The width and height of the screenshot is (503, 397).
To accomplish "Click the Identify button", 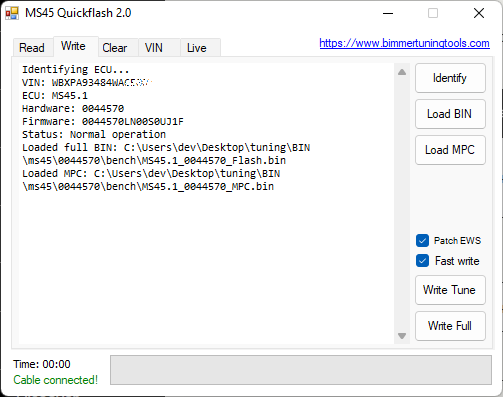I will pos(450,78).
